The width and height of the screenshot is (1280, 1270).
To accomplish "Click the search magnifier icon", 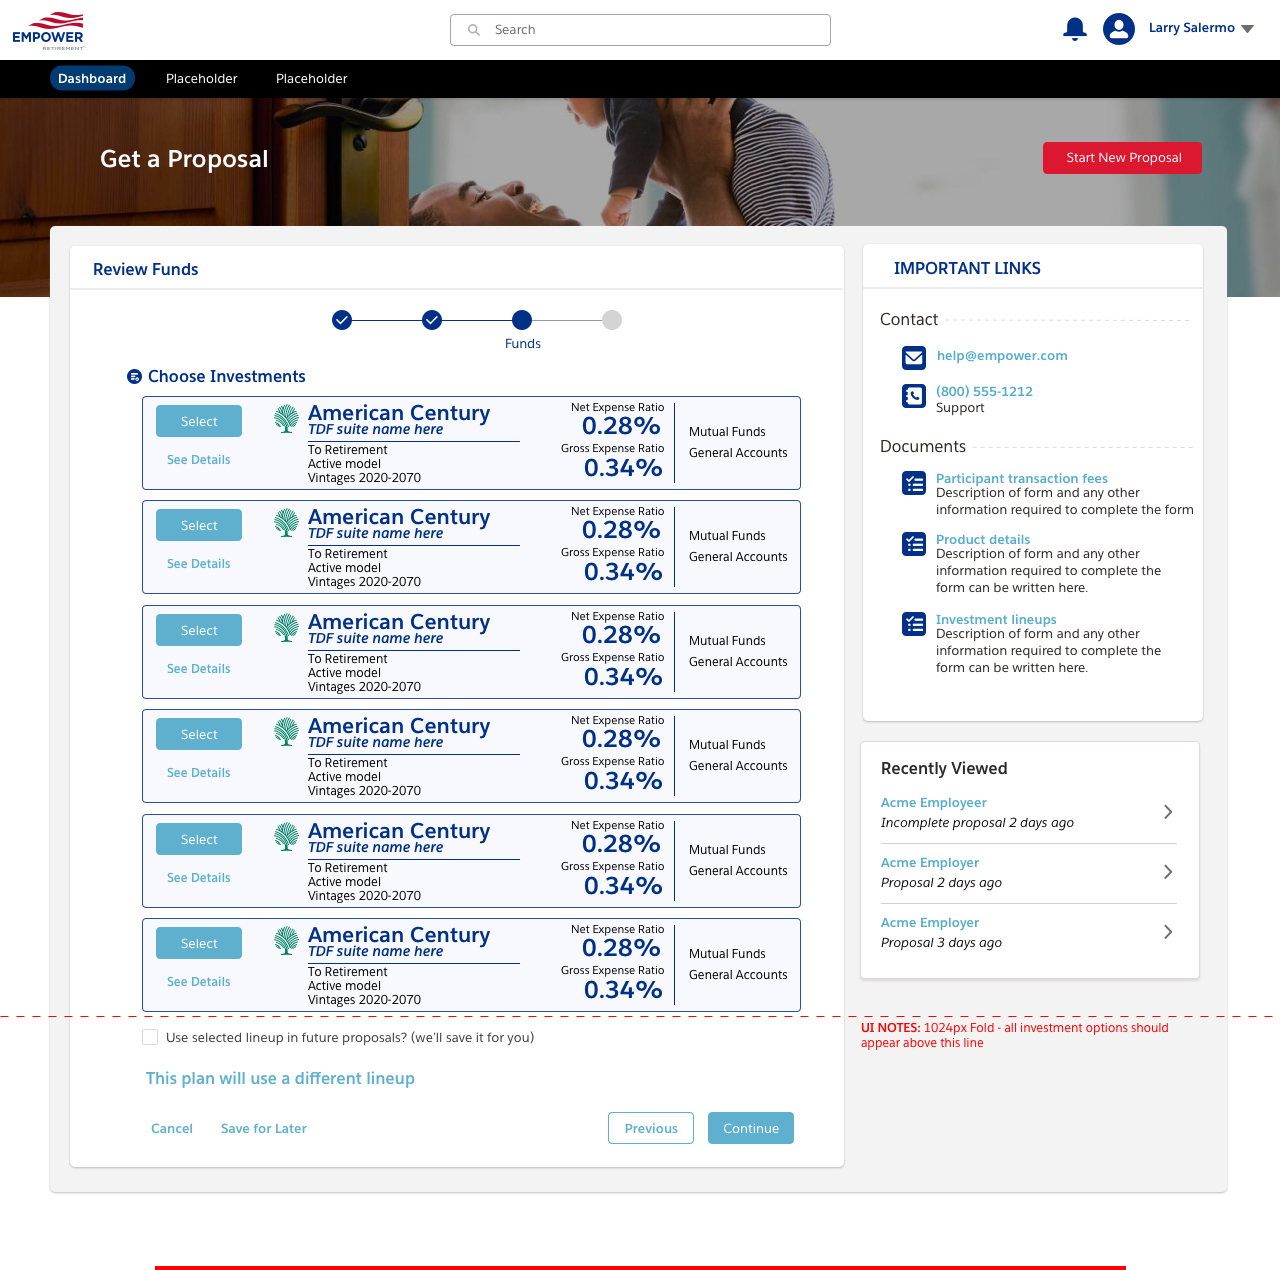I will coord(474,30).
